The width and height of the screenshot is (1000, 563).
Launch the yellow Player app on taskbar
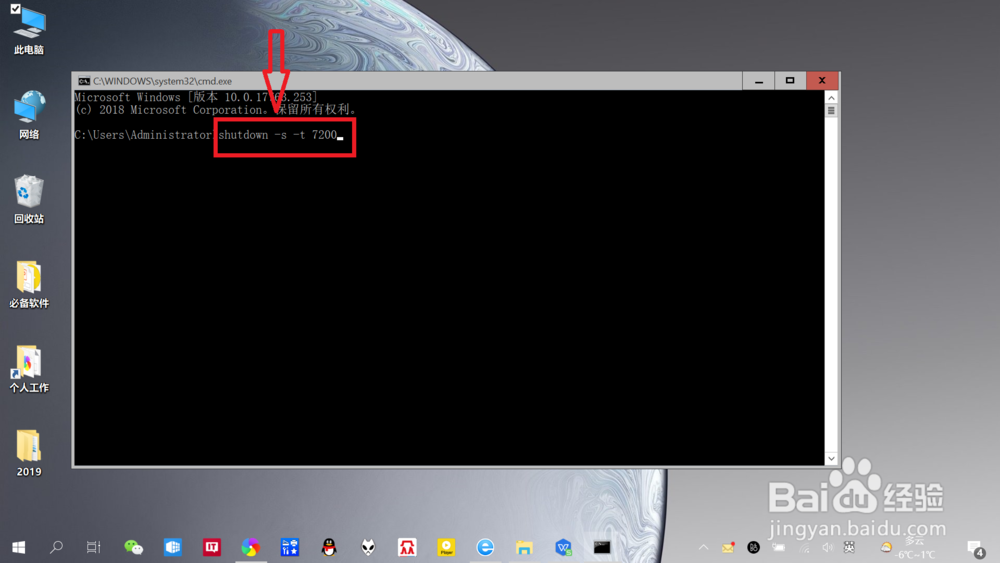(446, 547)
